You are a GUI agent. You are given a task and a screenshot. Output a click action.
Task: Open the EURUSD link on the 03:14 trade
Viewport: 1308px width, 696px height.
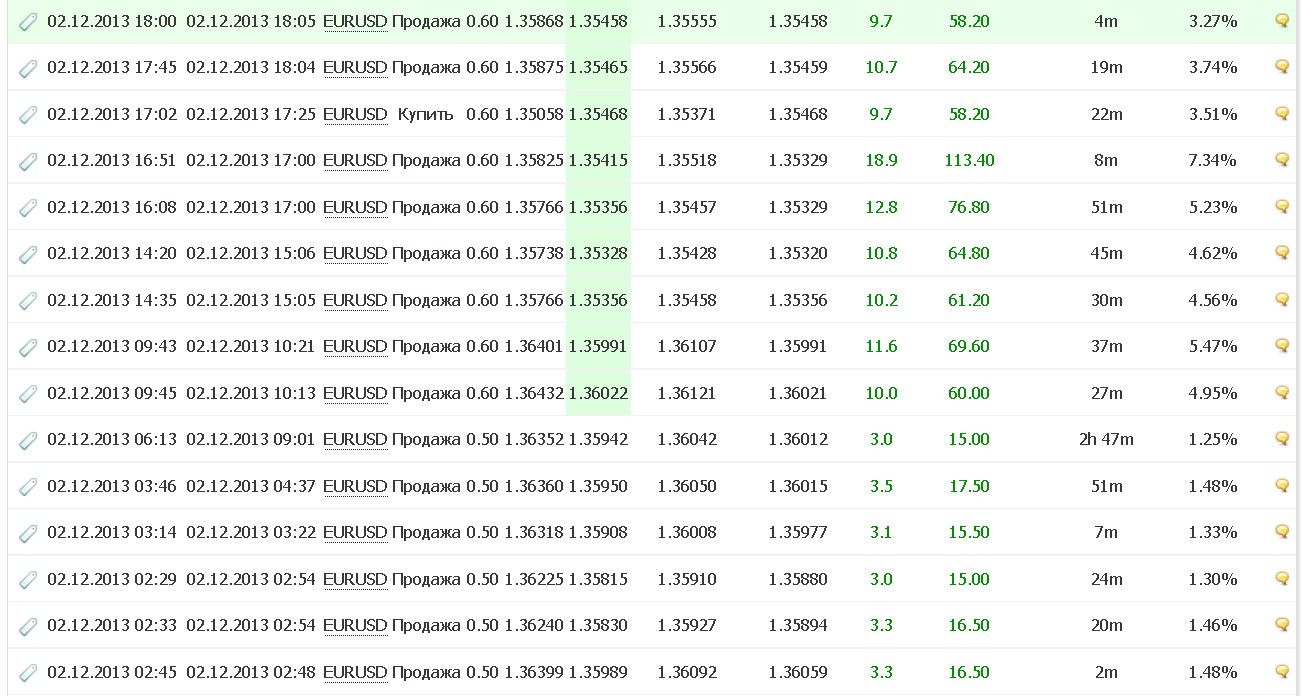(355, 532)
